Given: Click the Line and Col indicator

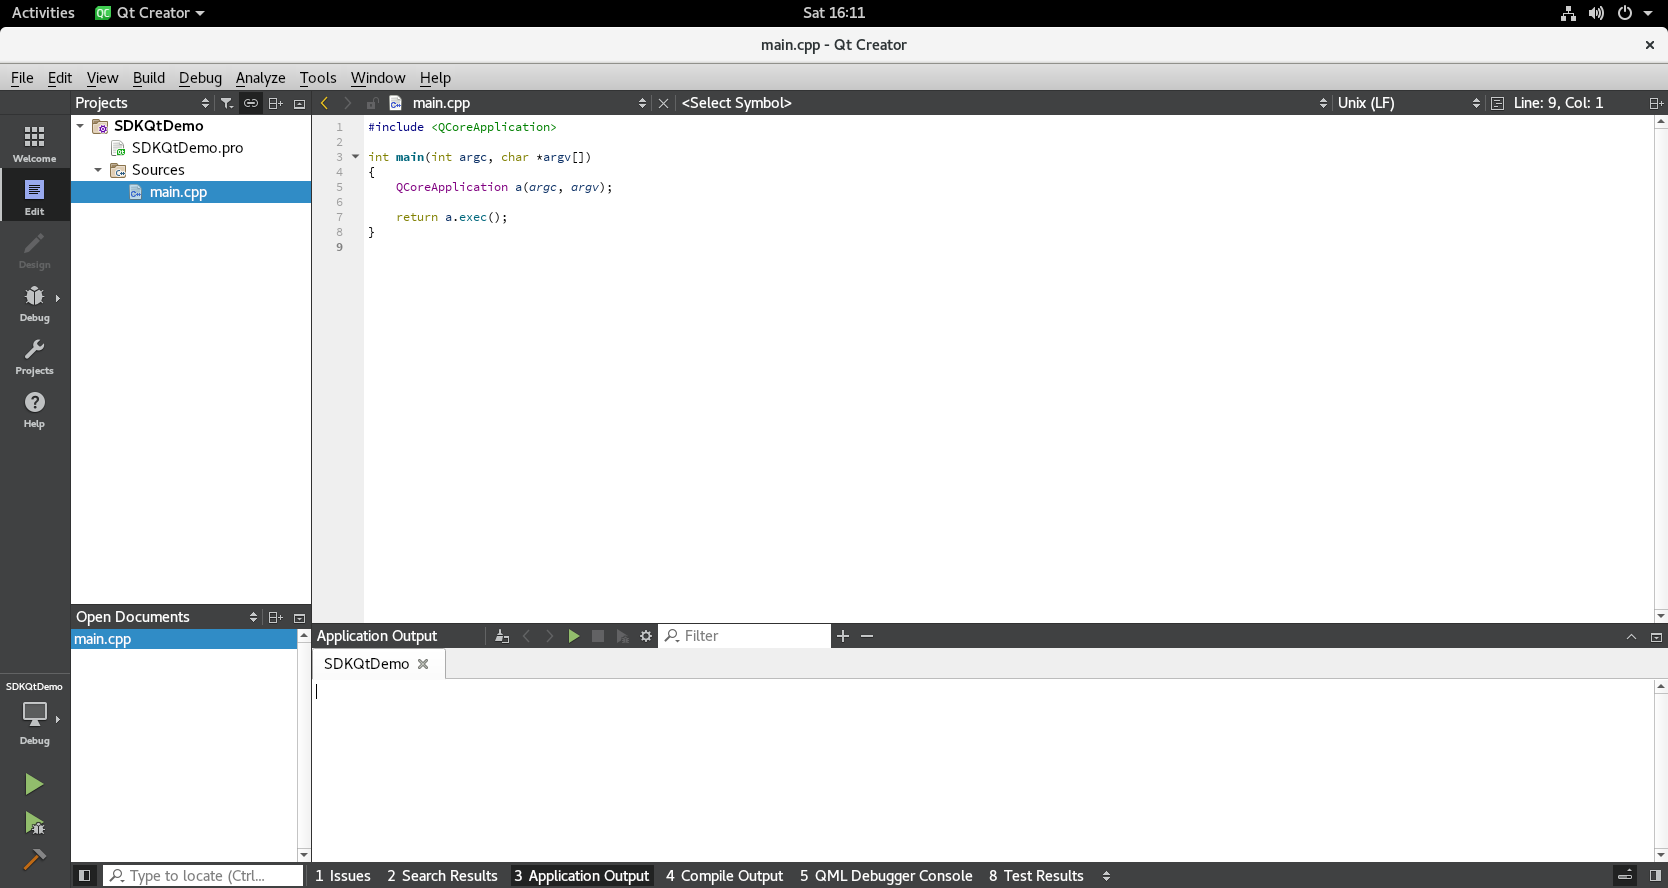Looking at the screenshot, I should pos(1557,103).
